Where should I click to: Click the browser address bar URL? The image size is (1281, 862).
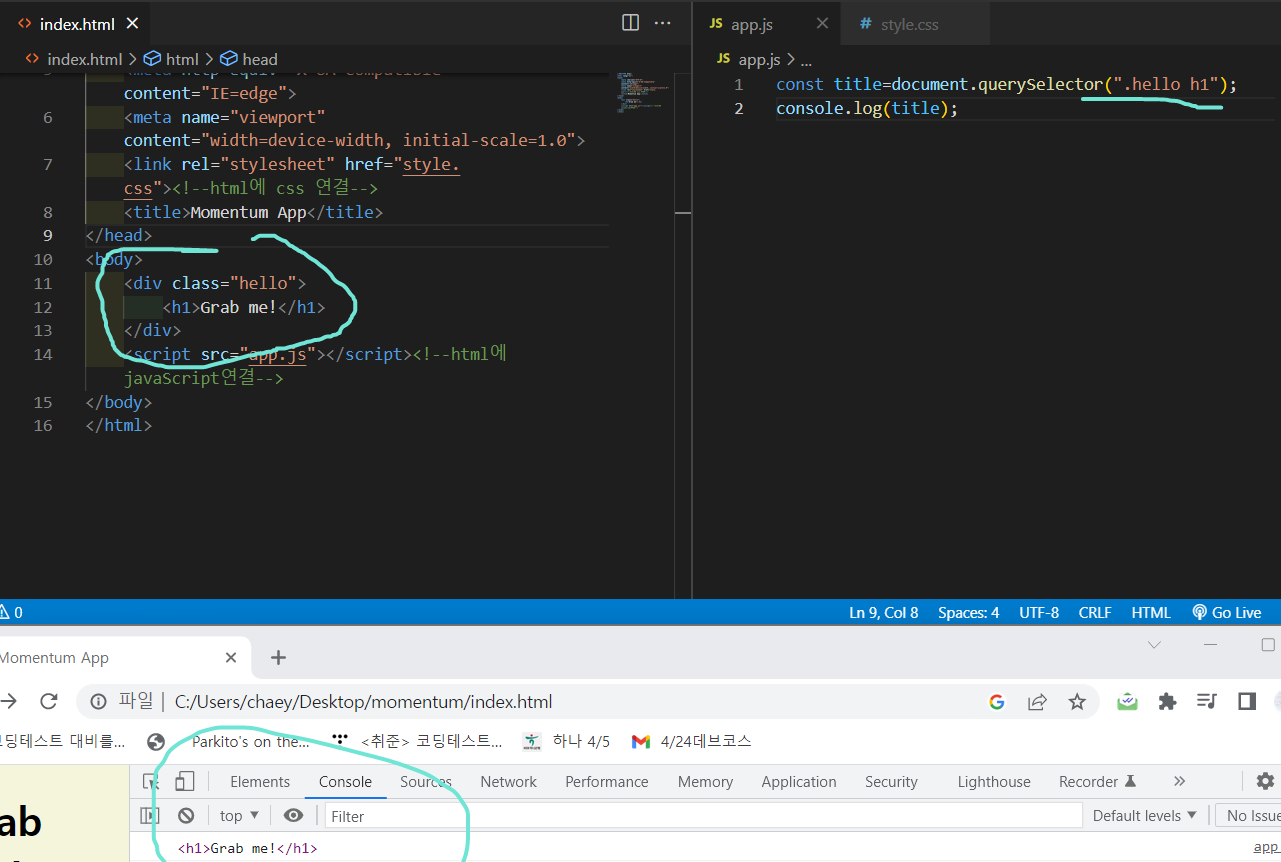click(x=363, y=702)
